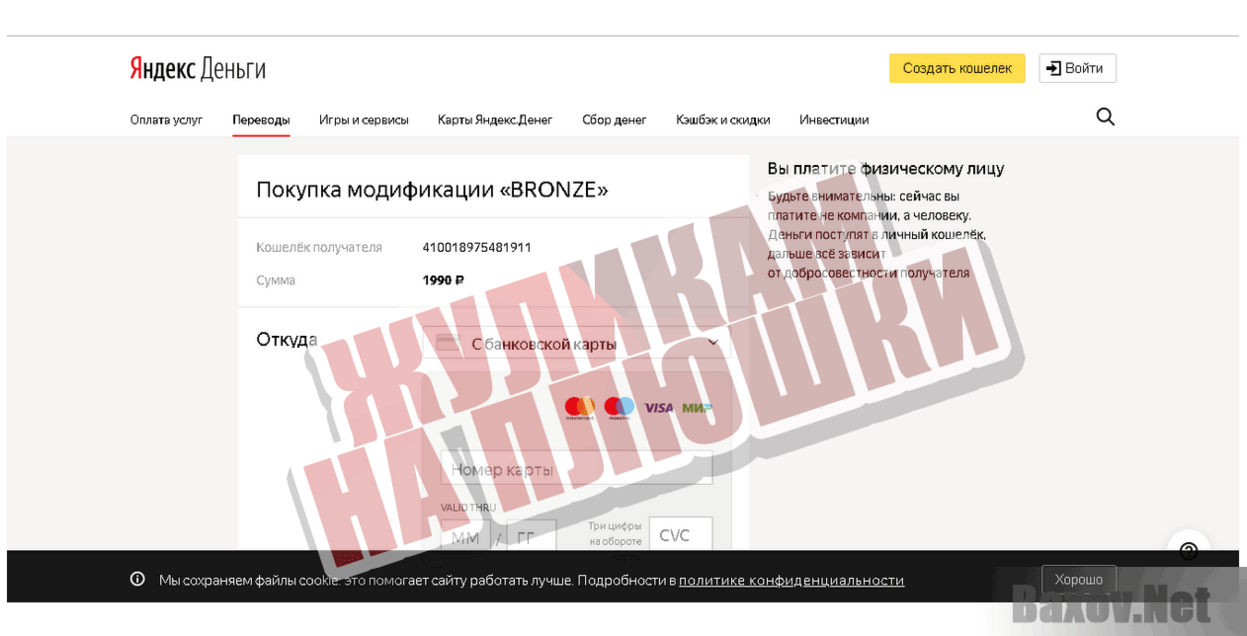The height and width of the screenshot is (636, 1247).
Task: Open Сбор денег menu item
Action: (614, 120)
